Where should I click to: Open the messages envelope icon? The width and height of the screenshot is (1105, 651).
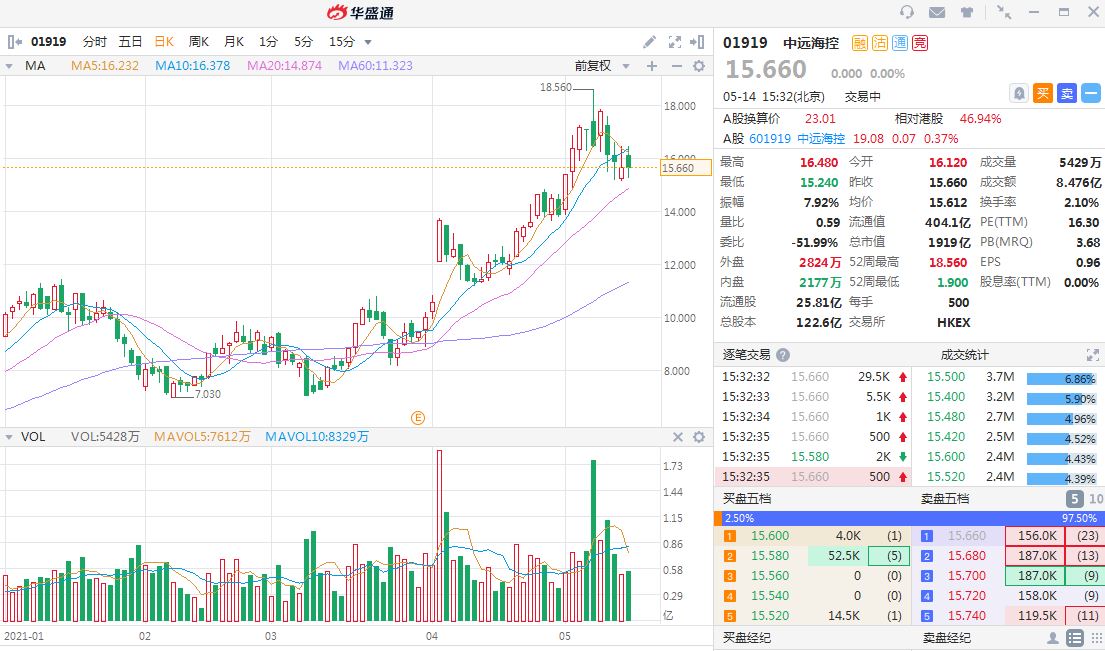tap(937, 12)
